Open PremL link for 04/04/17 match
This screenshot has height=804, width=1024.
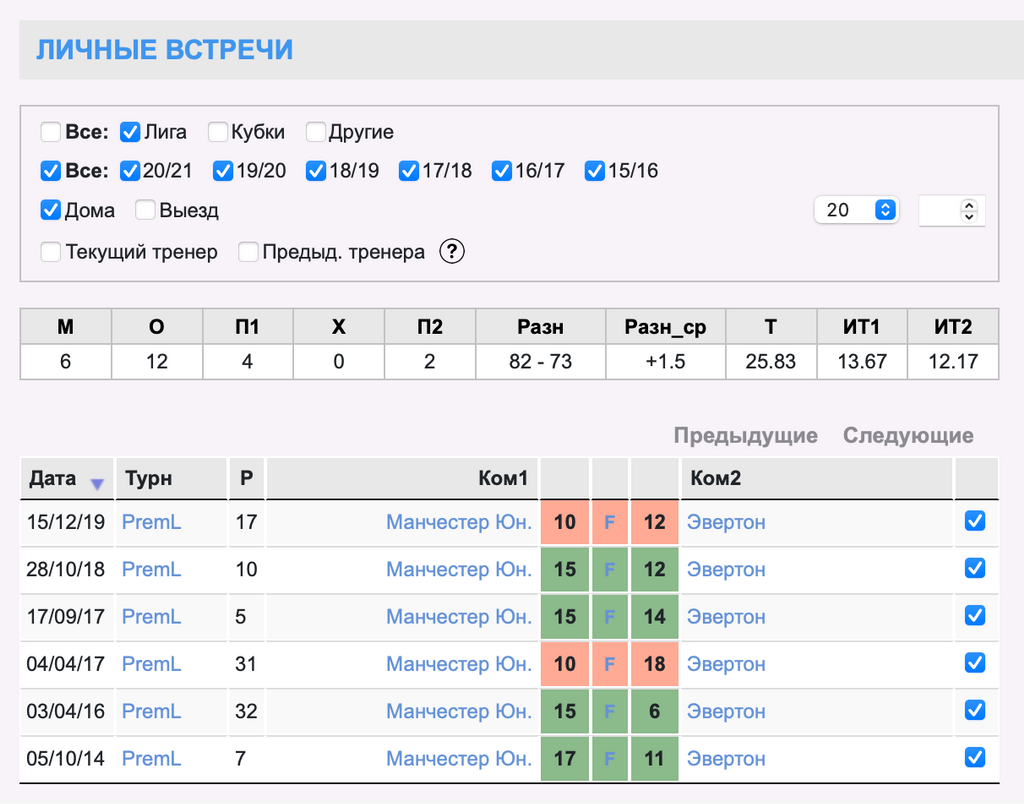[152, 664]
